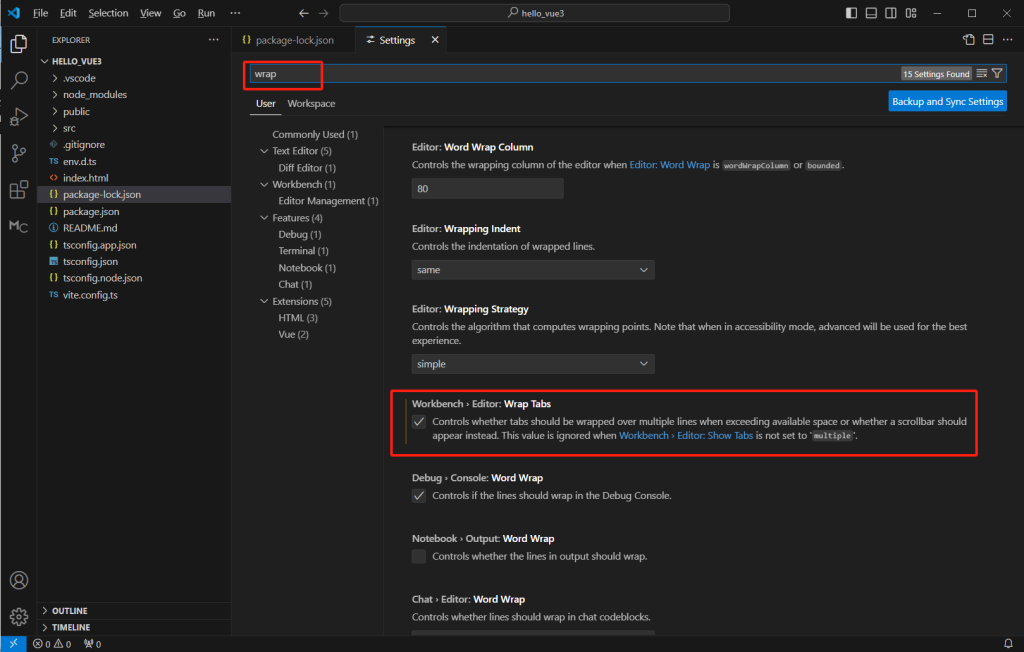Open package.json in Explorer
This screenshot has height=652, width=1024.
click(x=135, y=212)
